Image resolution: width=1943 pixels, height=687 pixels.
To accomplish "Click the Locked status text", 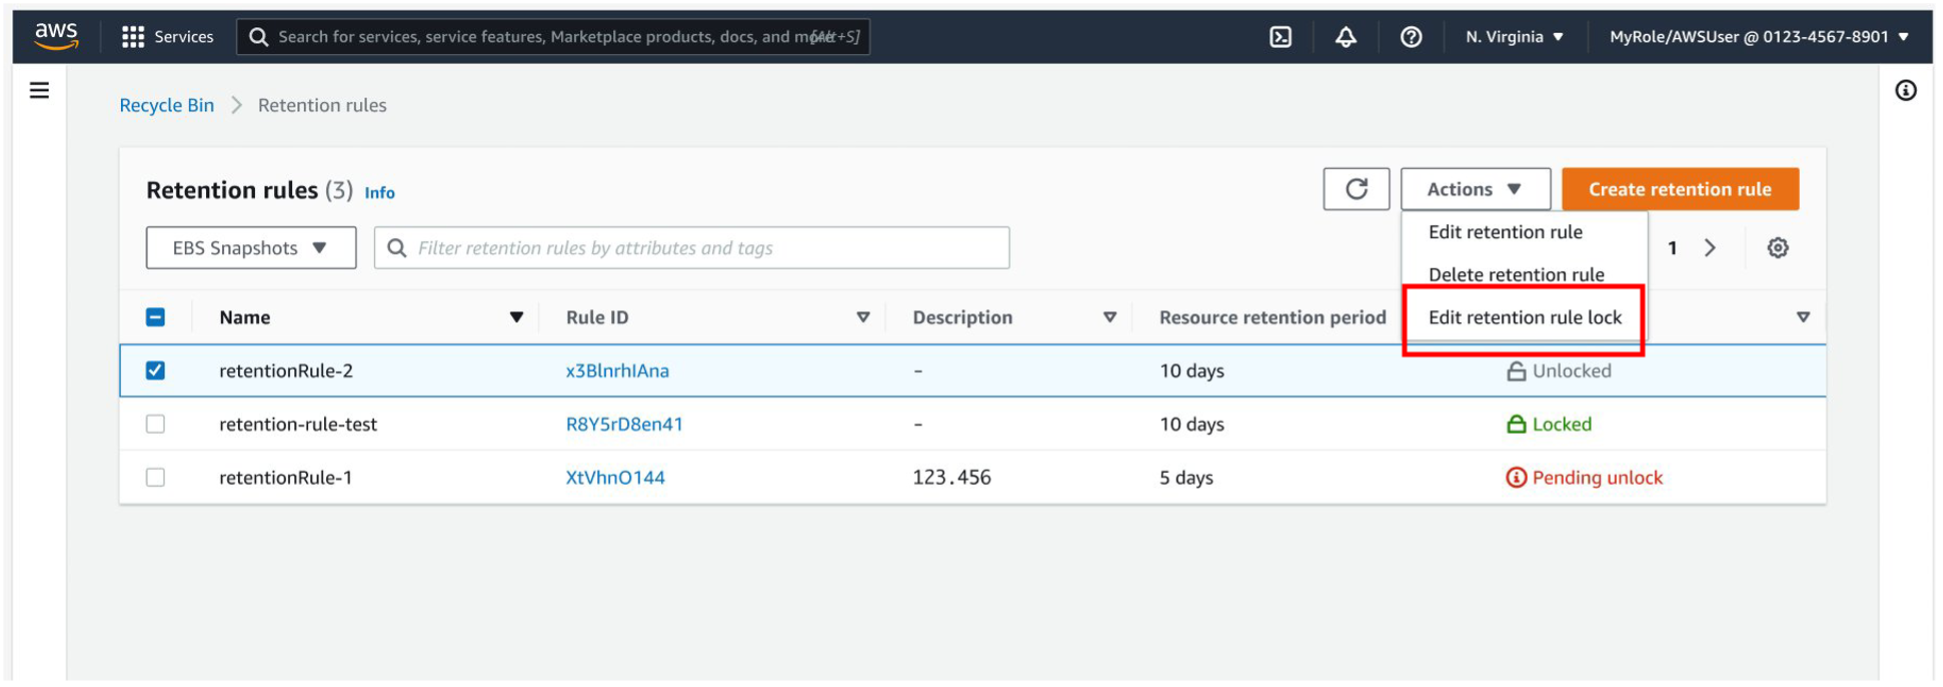I will [x=1562, y=424].
